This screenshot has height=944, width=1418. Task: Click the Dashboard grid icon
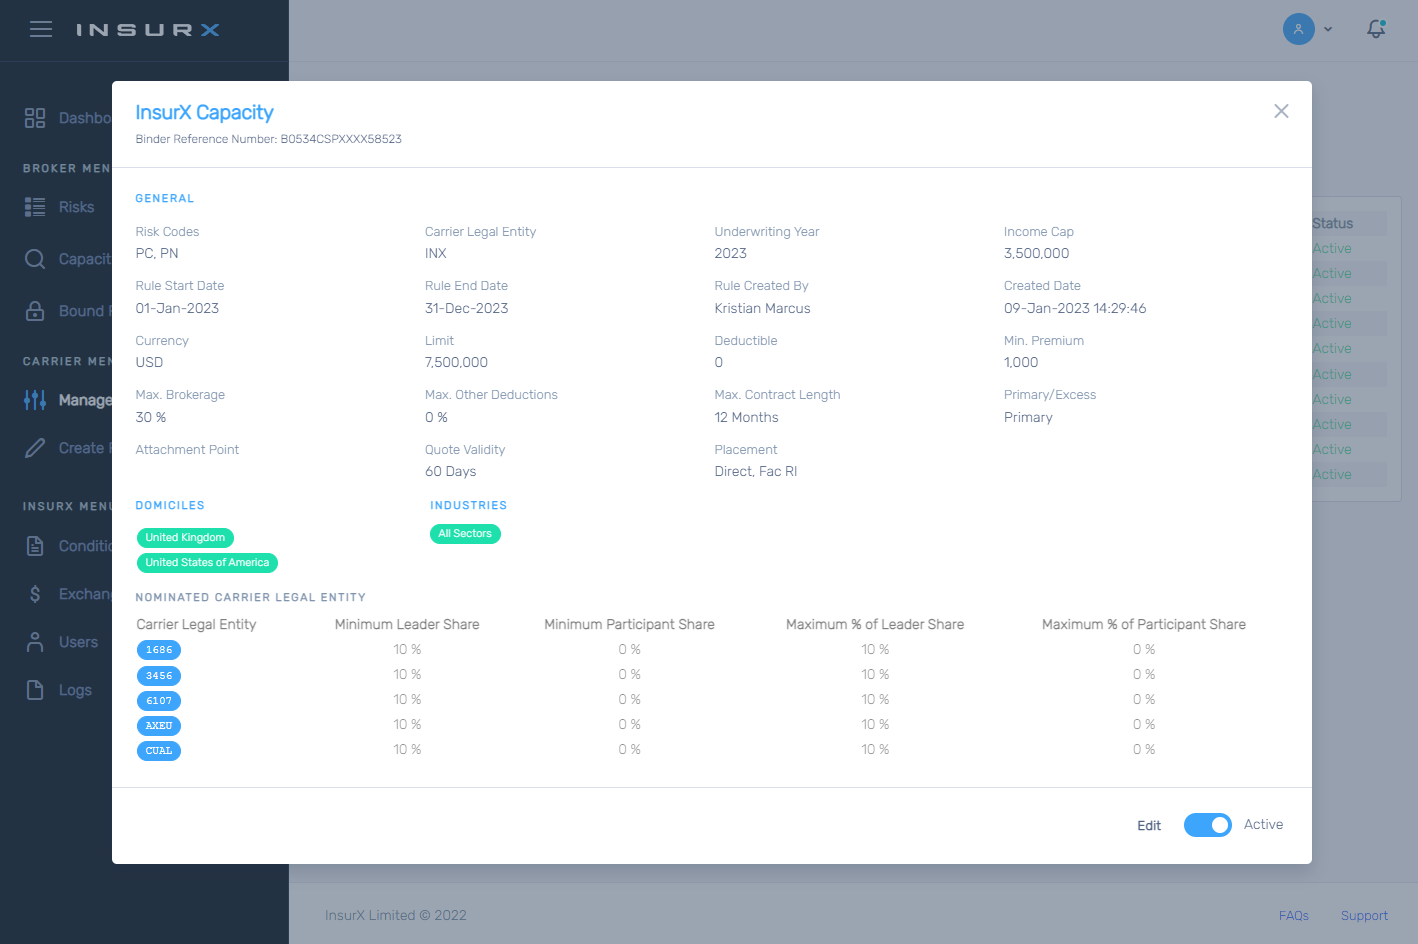click(x=35, y=118)
